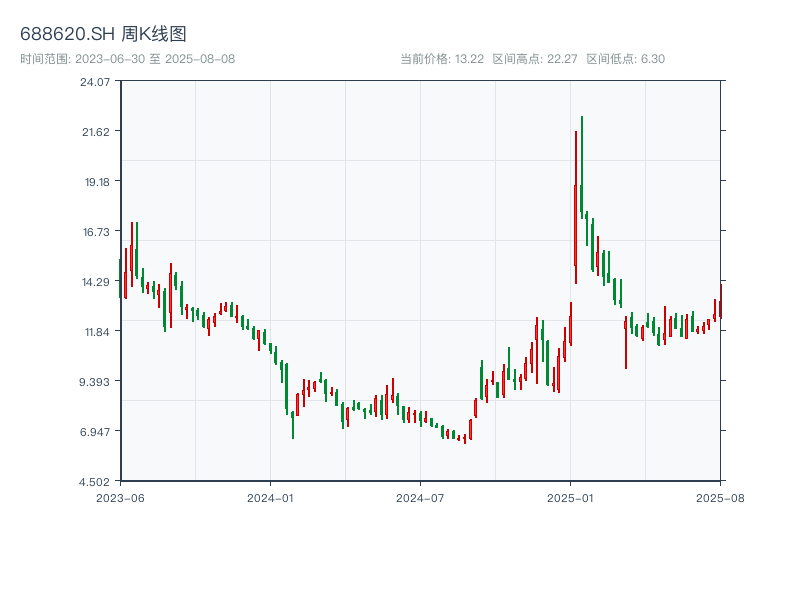Select the 2025-08 x-axis date label
Viewport: 800px width, 600px height.
[x=719, y=497]
